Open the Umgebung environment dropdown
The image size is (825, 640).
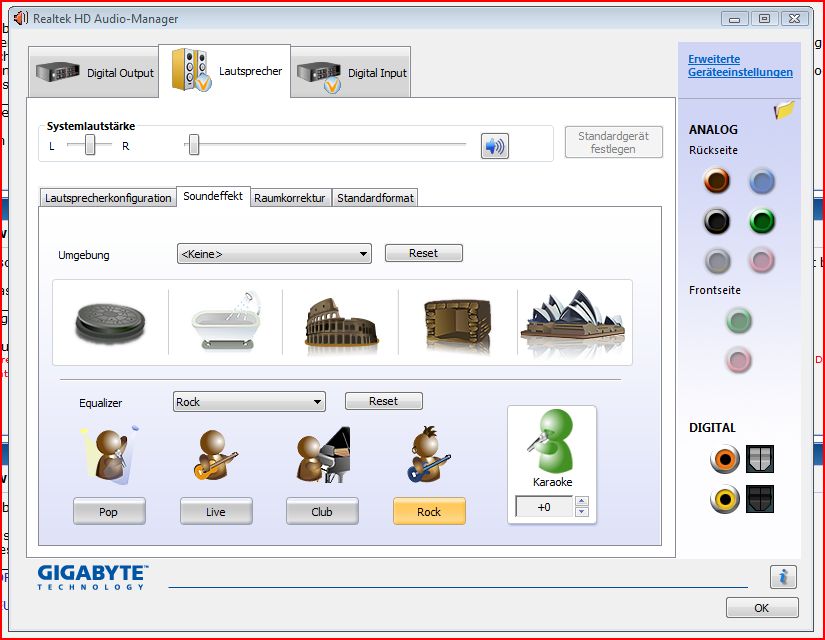(x=274, y=254)
